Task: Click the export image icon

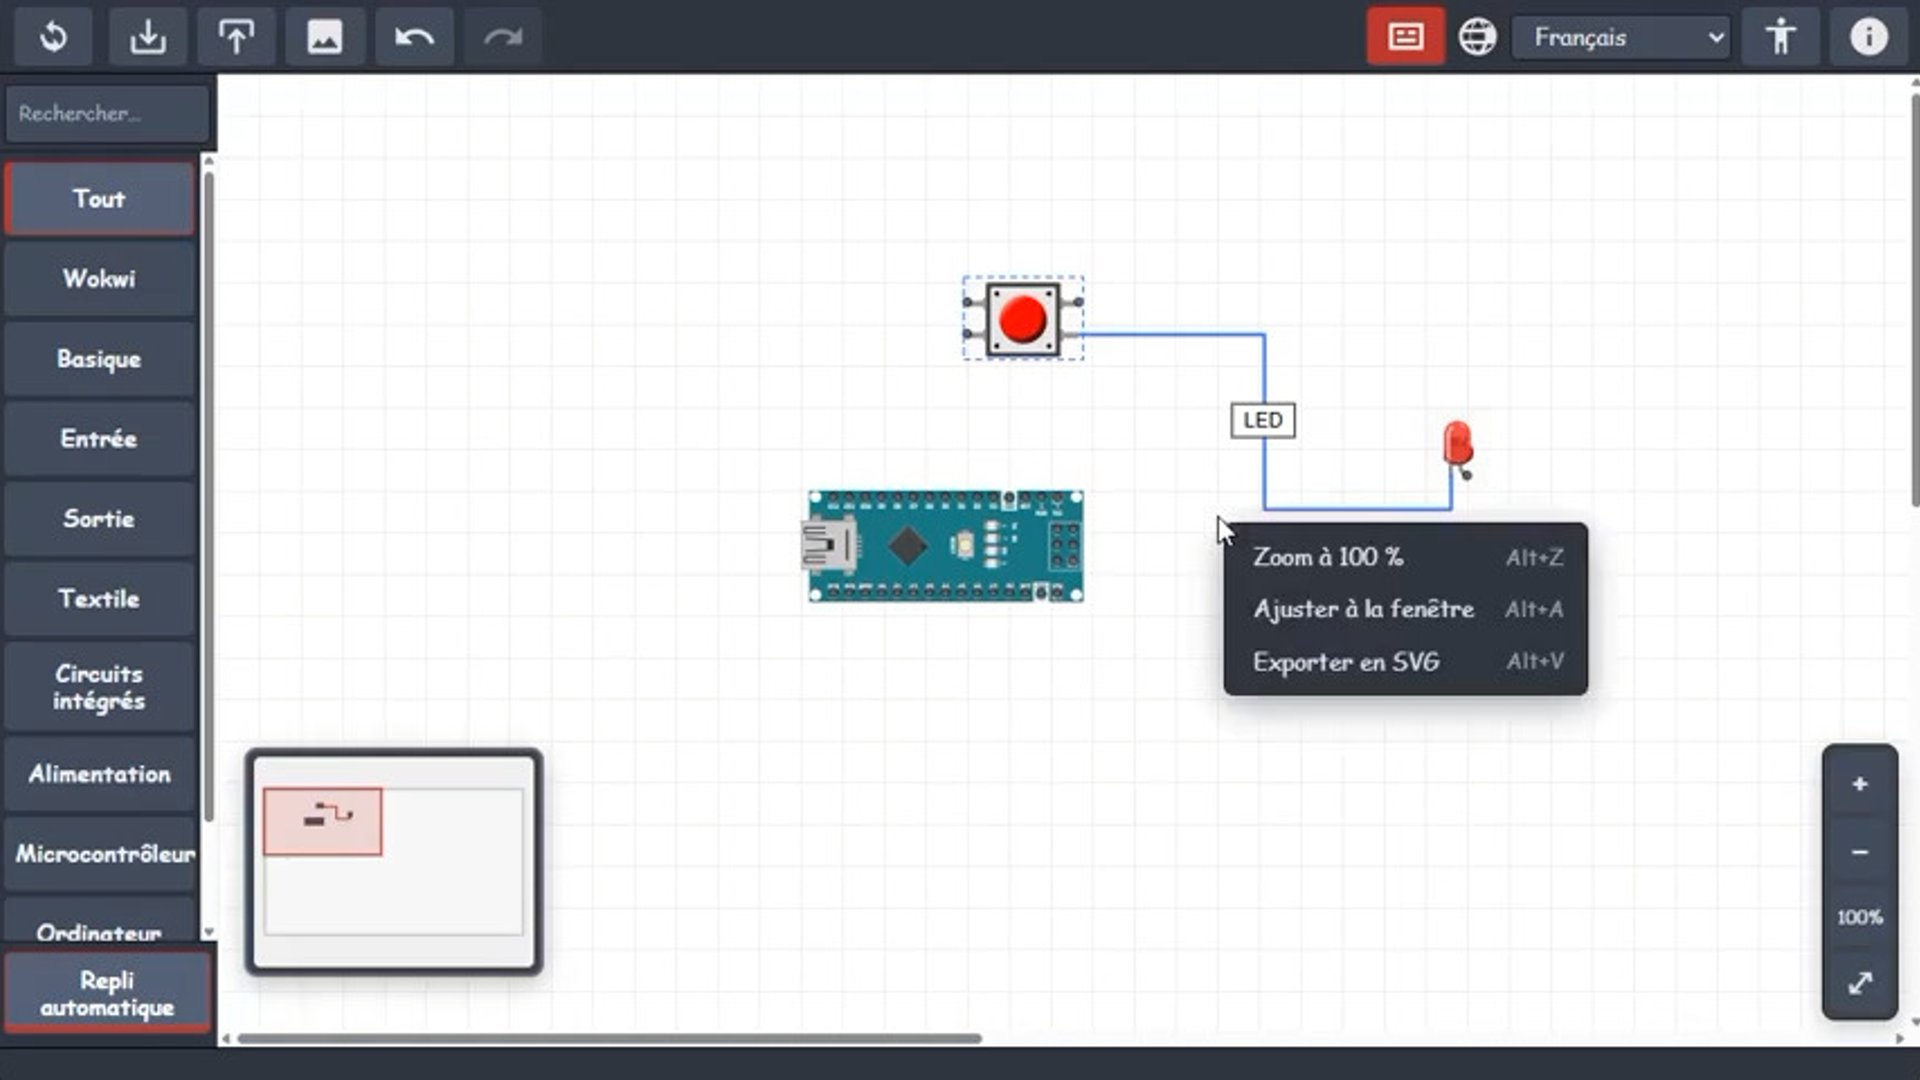Action: click(x=324, y=37)
